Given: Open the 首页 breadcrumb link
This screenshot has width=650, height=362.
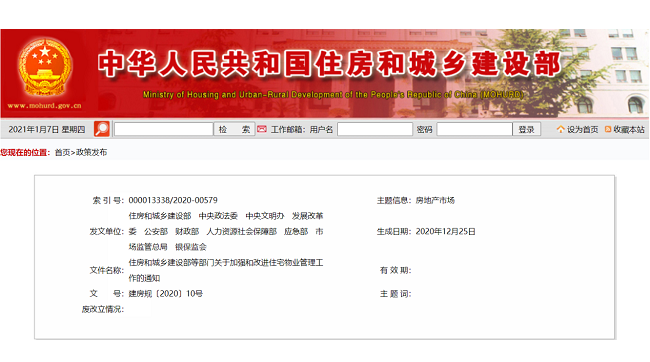Looking at the screenshot, I should pyautogui.click(x=62, y=153).
